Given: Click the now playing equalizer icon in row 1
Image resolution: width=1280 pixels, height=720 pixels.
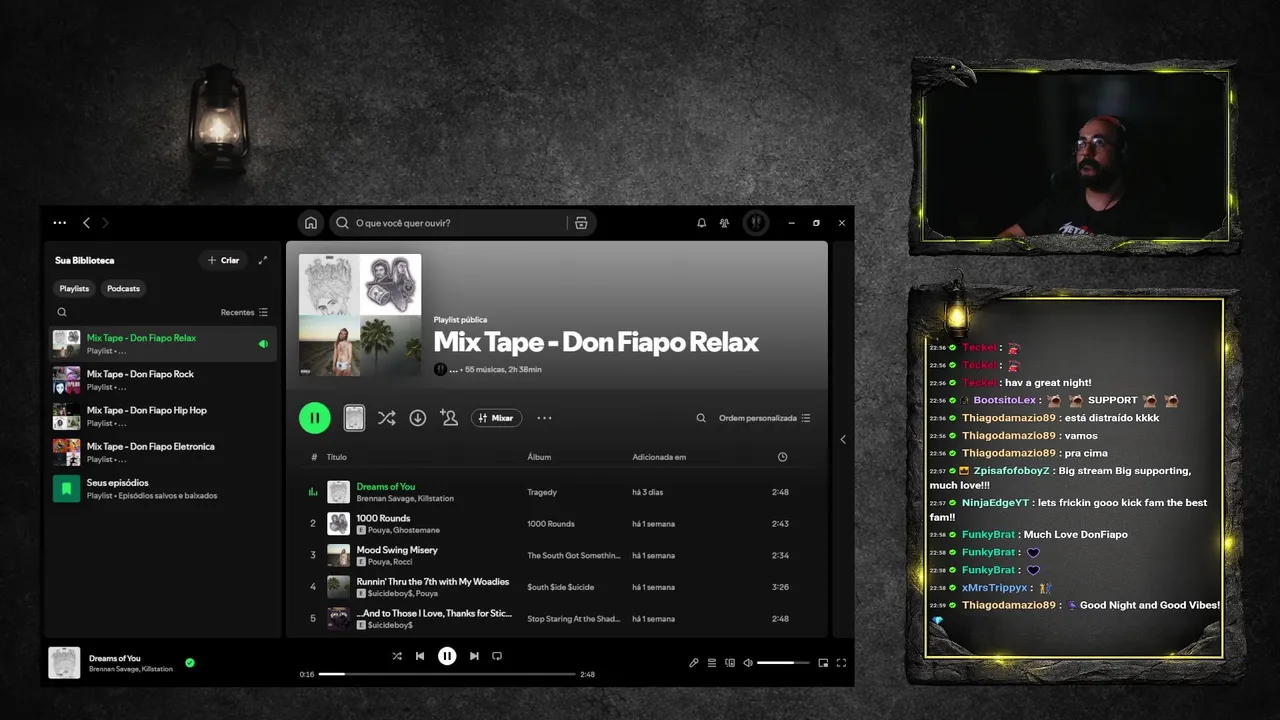Looking at the screenshot, I should [x=313, y=492].
